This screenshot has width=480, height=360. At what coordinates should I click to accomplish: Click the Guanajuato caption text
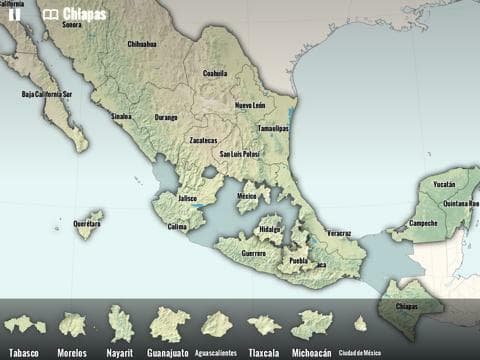coord(168,353)
